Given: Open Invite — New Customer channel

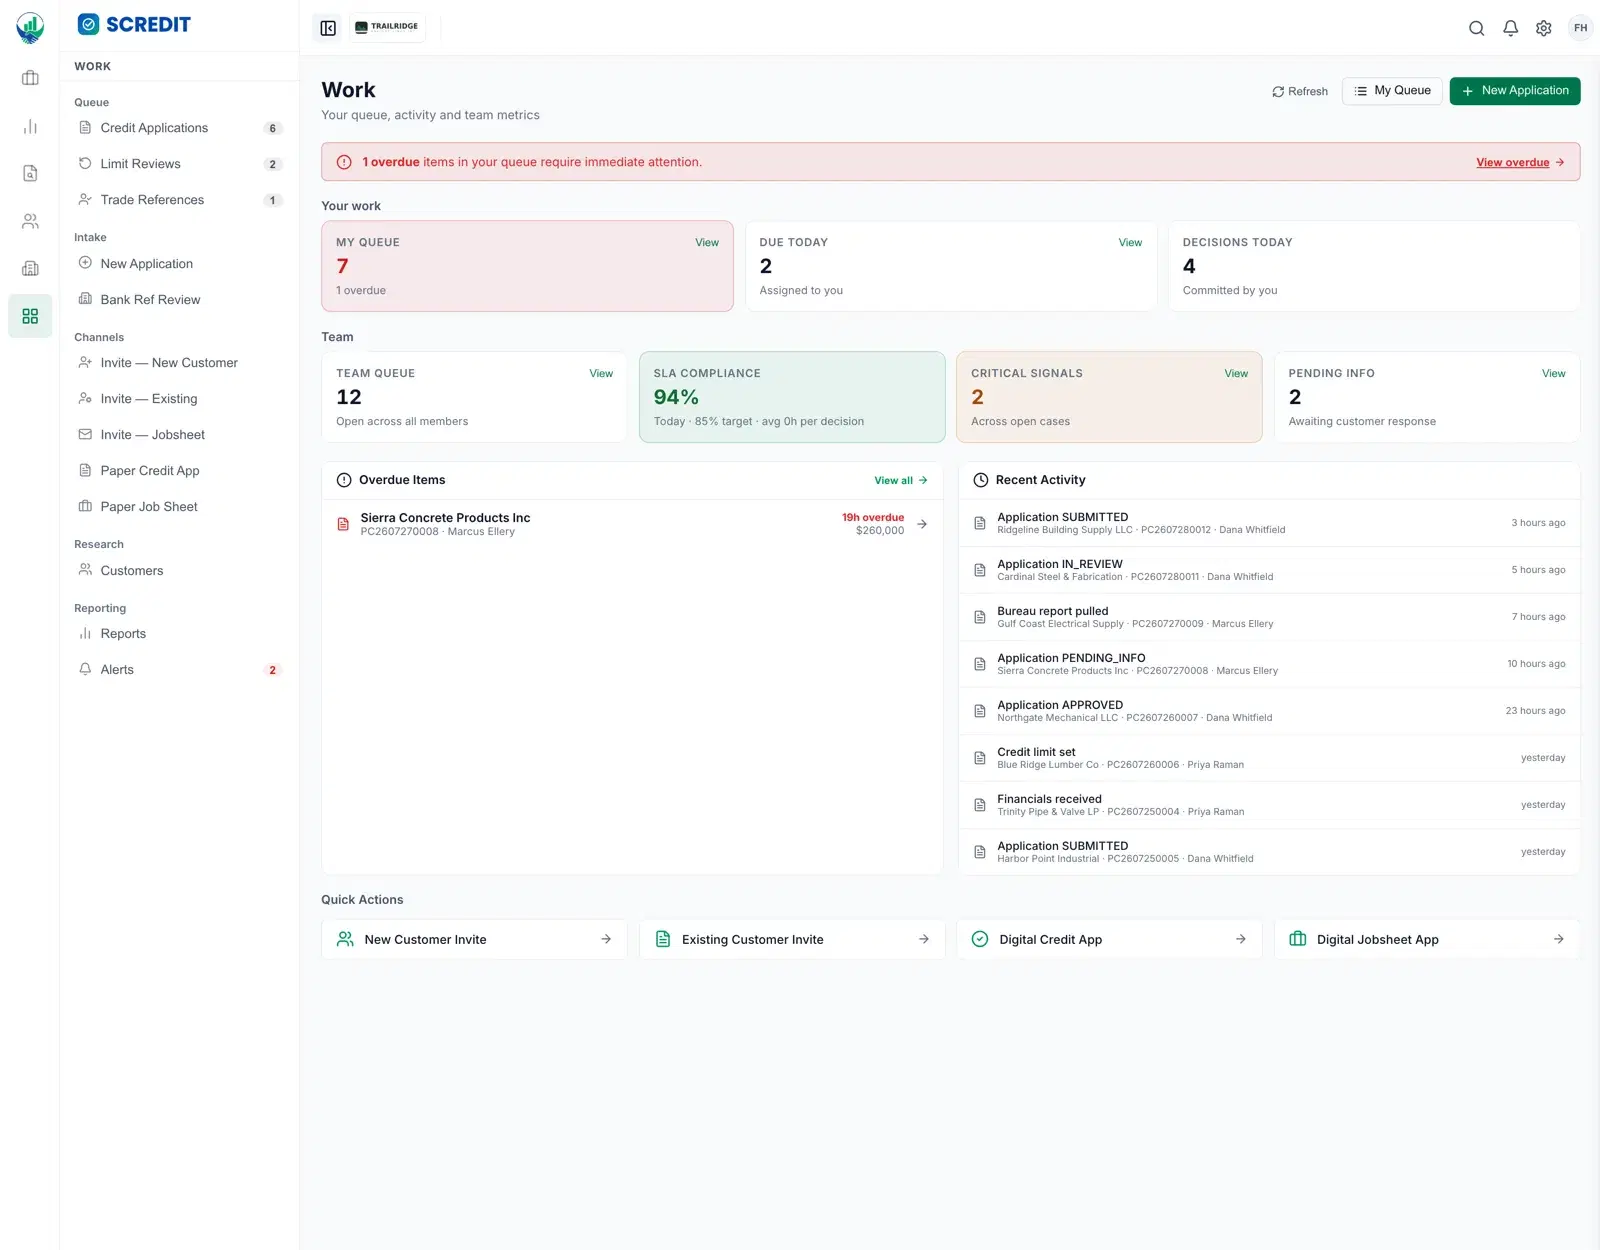Looking at the screenshot, I should coord(180,363).
